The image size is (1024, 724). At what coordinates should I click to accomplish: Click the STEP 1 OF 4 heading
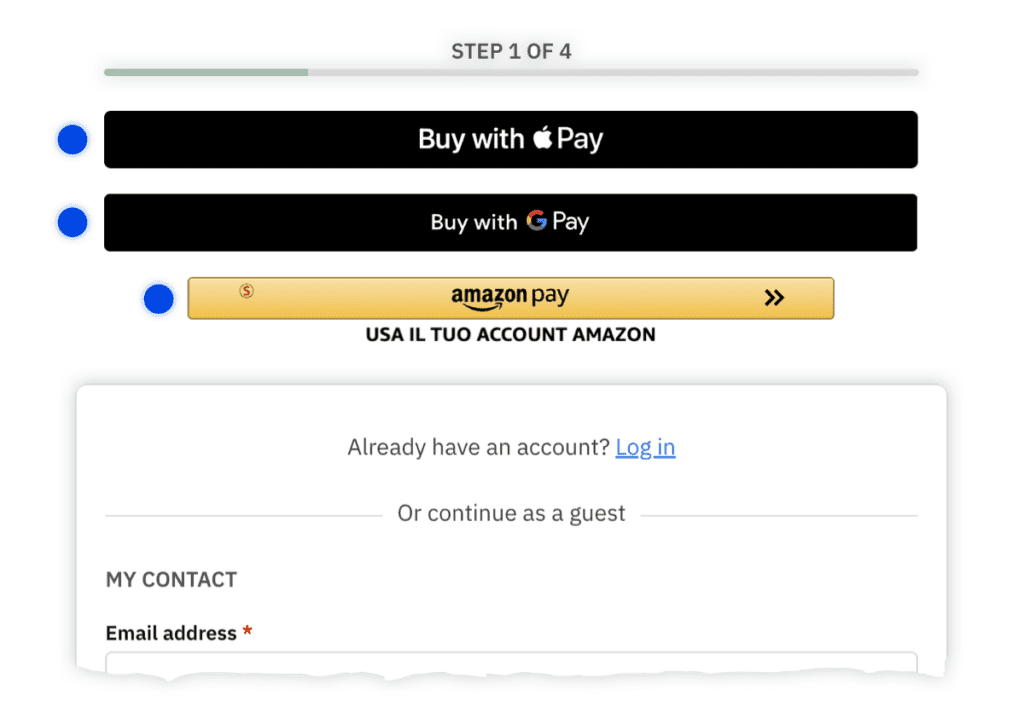(511, 51)
